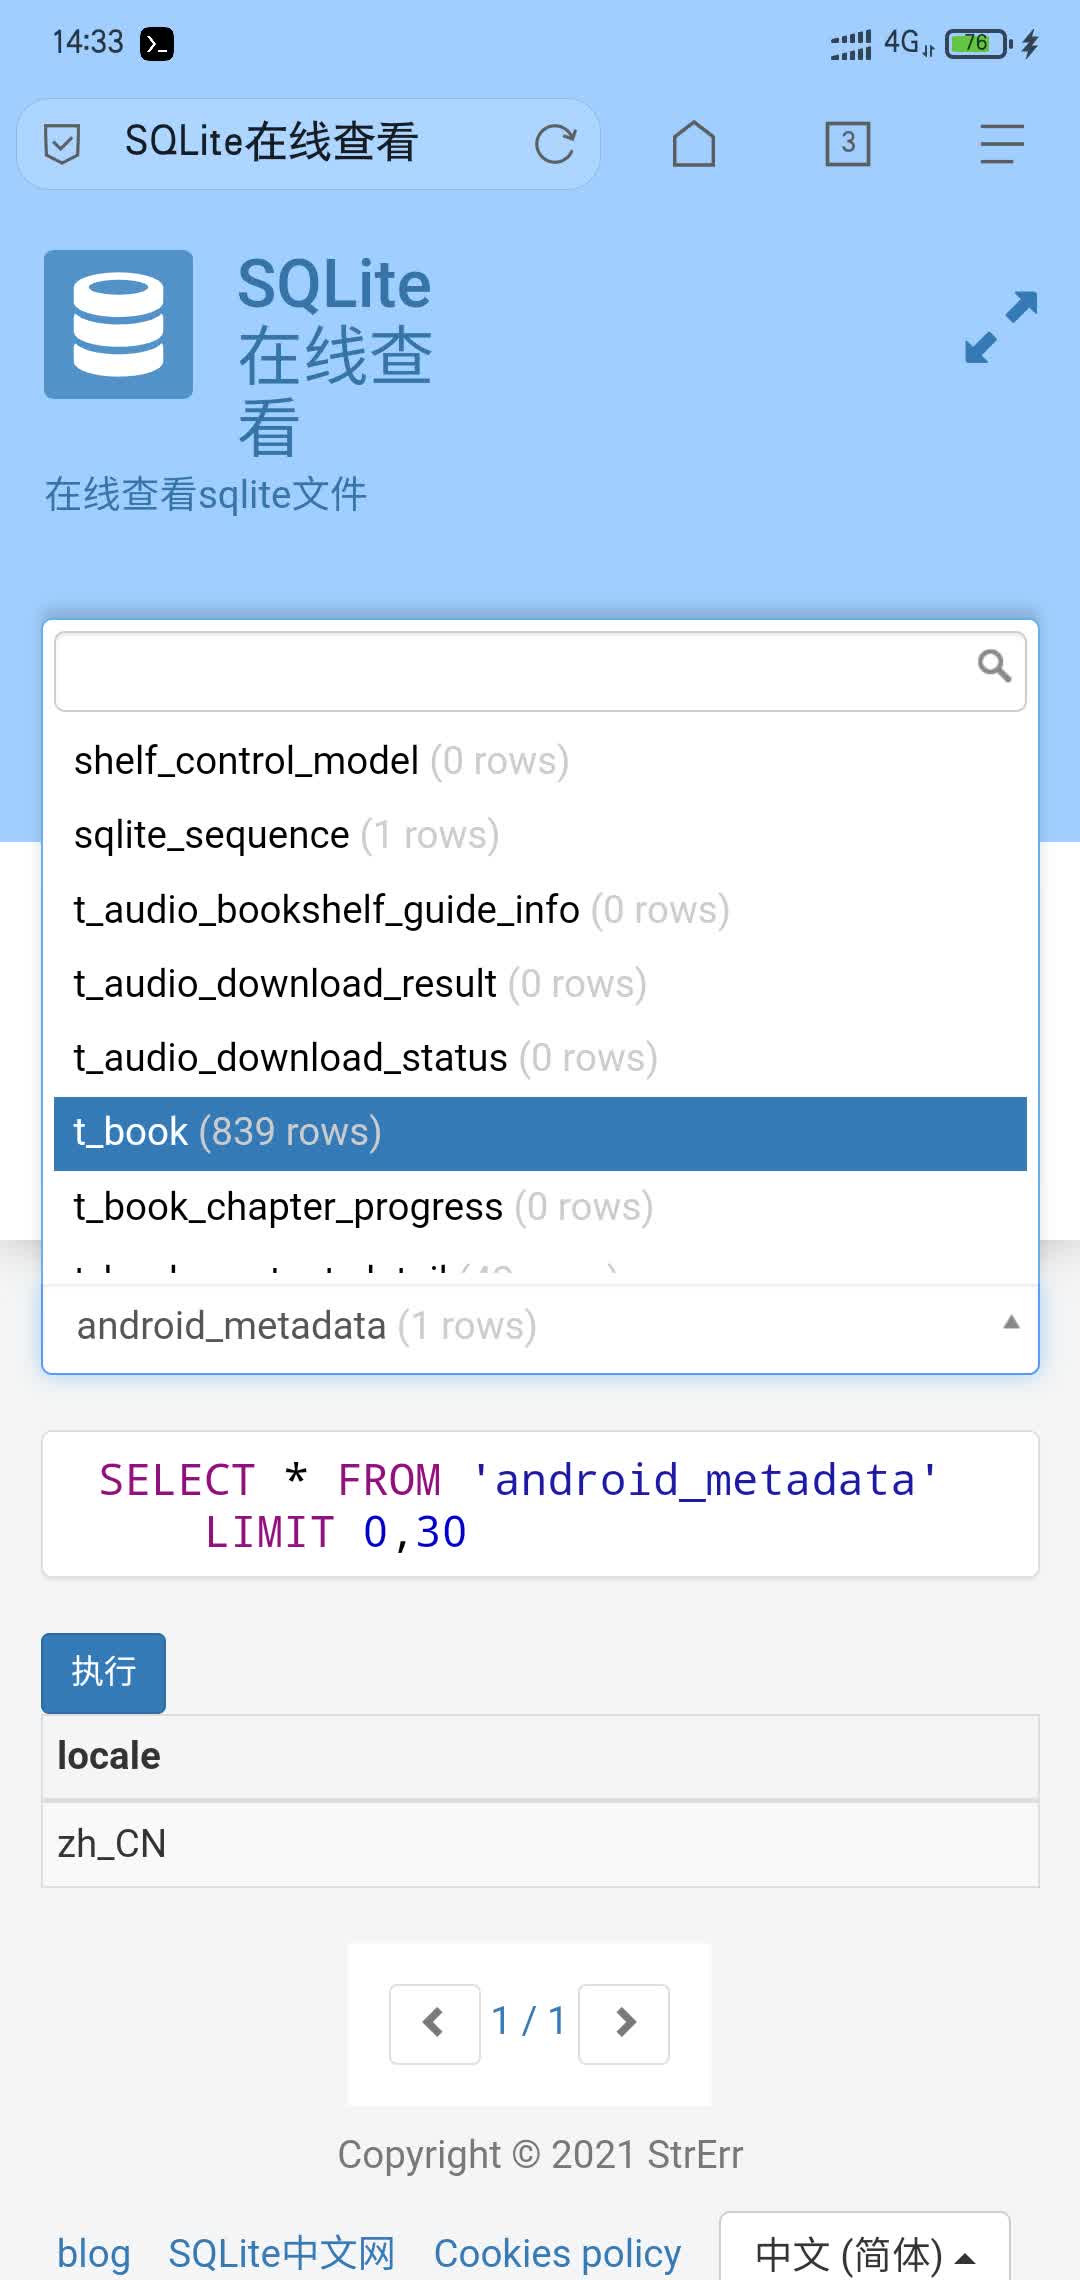
Task: Tap the search magnifier icon
Action: pyautogui.click(x=994, y=666)
